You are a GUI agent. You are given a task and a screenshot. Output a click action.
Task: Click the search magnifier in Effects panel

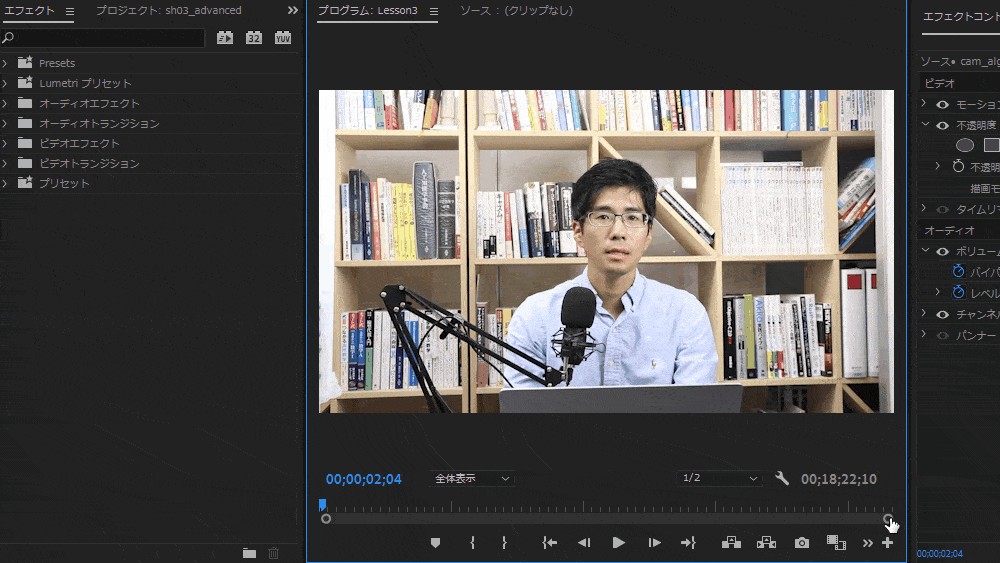(8, 38)
